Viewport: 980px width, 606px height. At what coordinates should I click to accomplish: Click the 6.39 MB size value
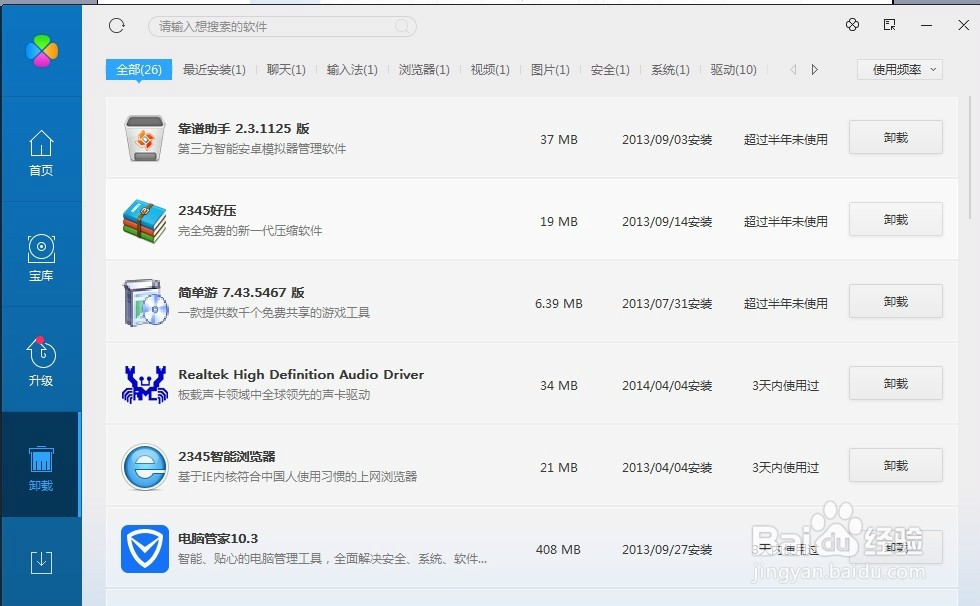pyautogui.click(x=559, y=303)
